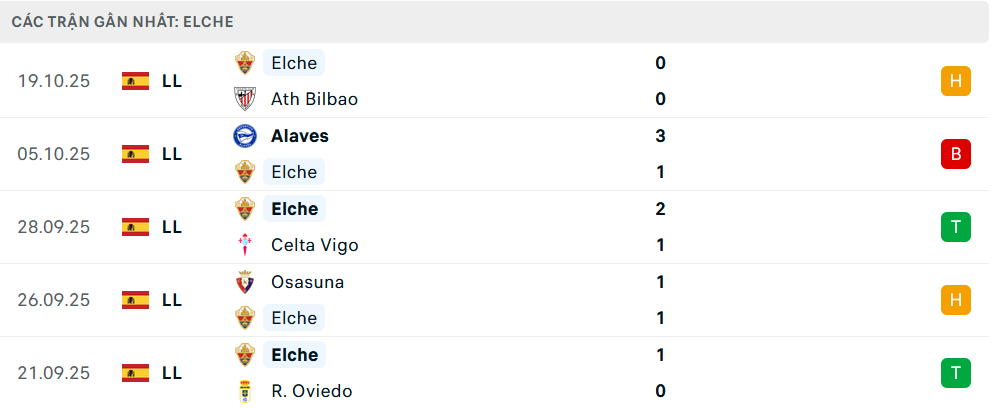Click the LL league label on 21.09.25 row
Screen dimensions: 995x408
tap(171, 373)
